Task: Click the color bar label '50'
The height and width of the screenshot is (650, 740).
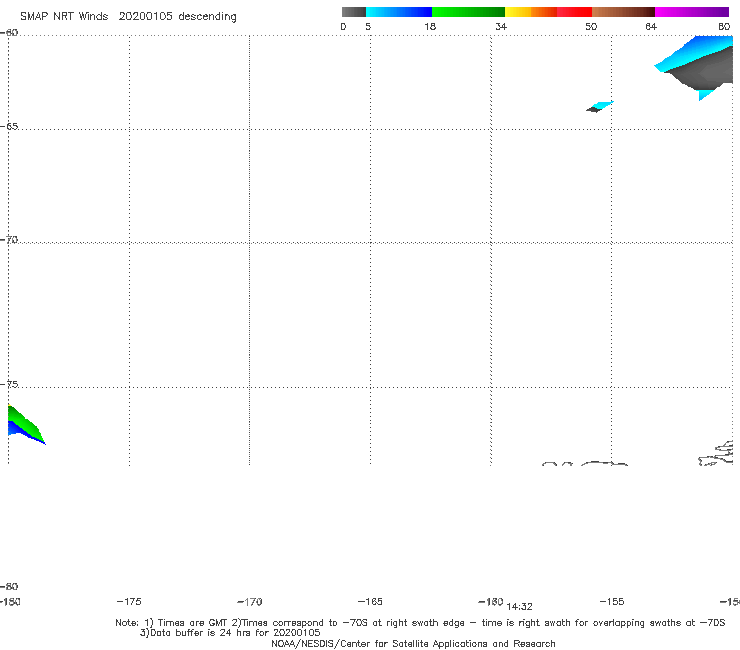Action: coord(591,27)
